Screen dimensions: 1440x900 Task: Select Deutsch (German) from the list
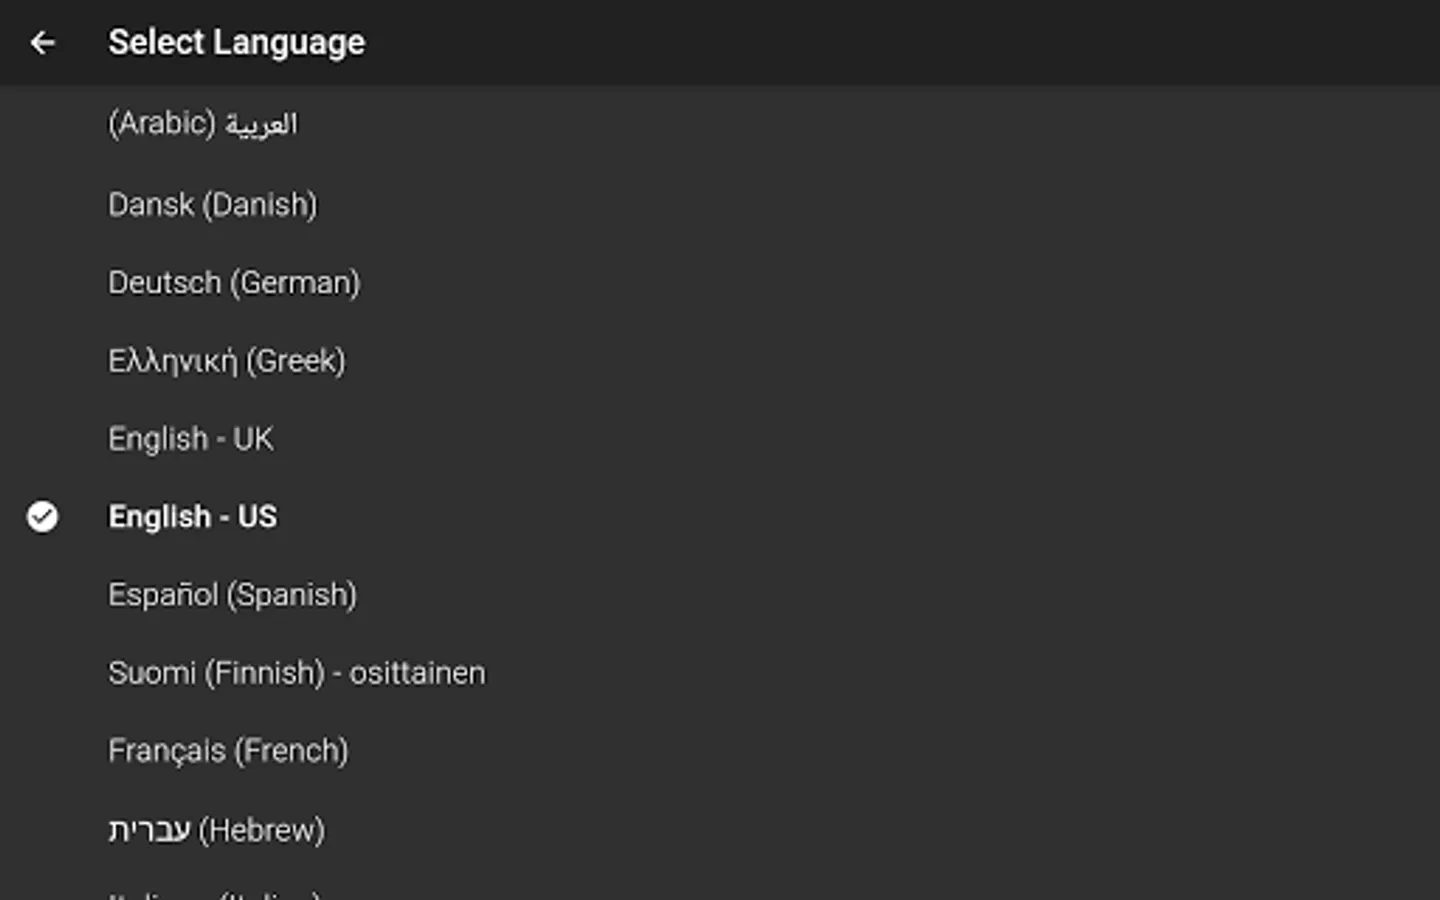point(234,283)
